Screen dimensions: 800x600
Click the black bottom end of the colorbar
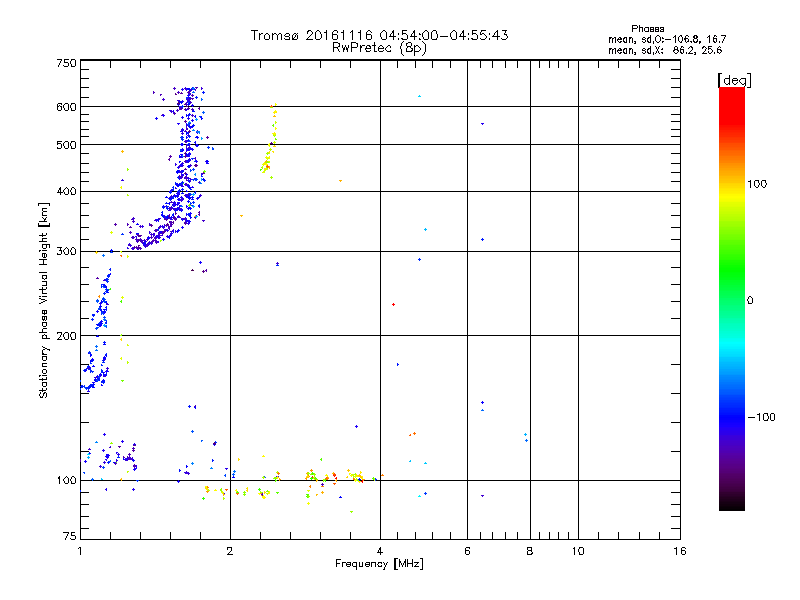pyautogui.click(x=732, y=503)
